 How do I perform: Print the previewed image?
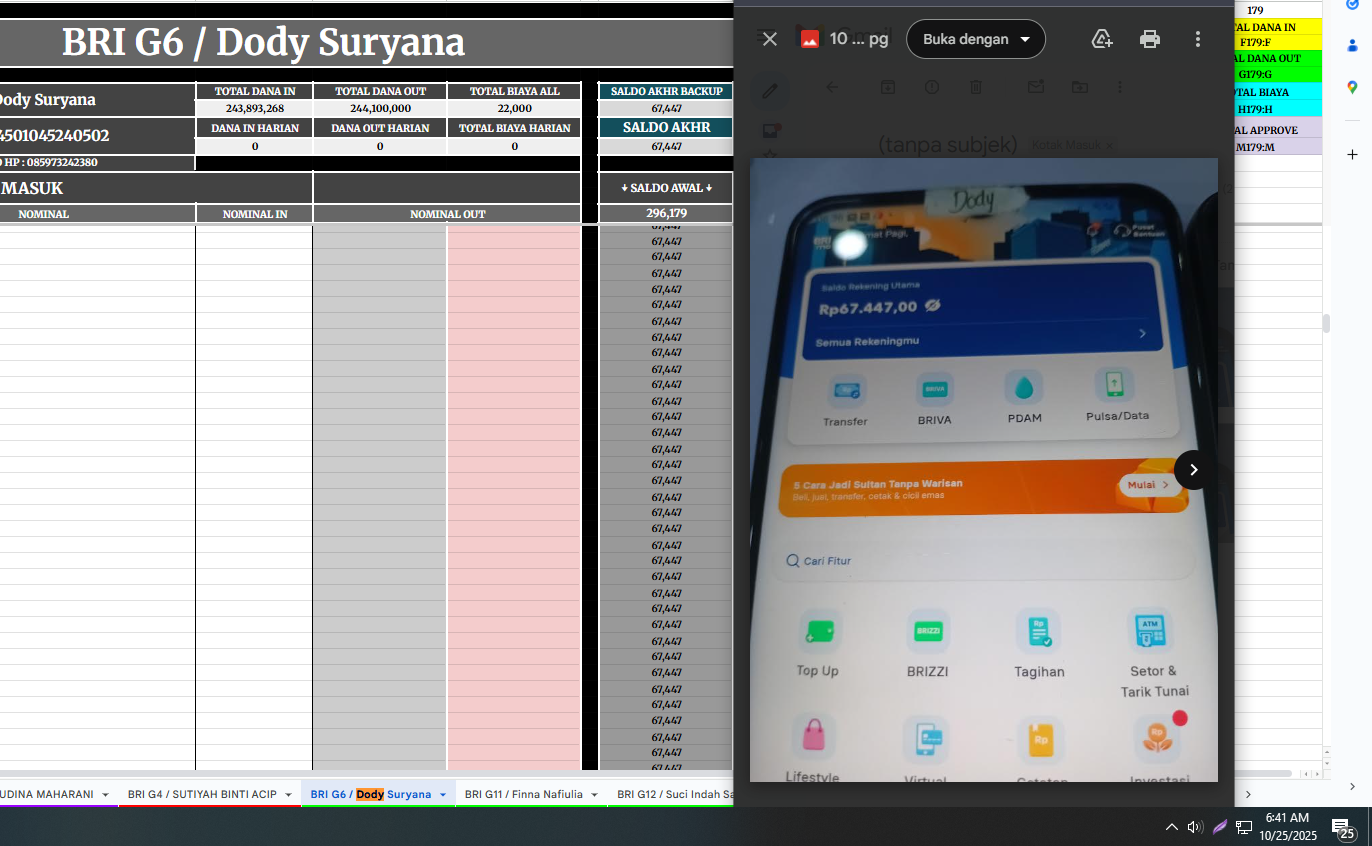pyautogui.click(x=1150, y=39)
